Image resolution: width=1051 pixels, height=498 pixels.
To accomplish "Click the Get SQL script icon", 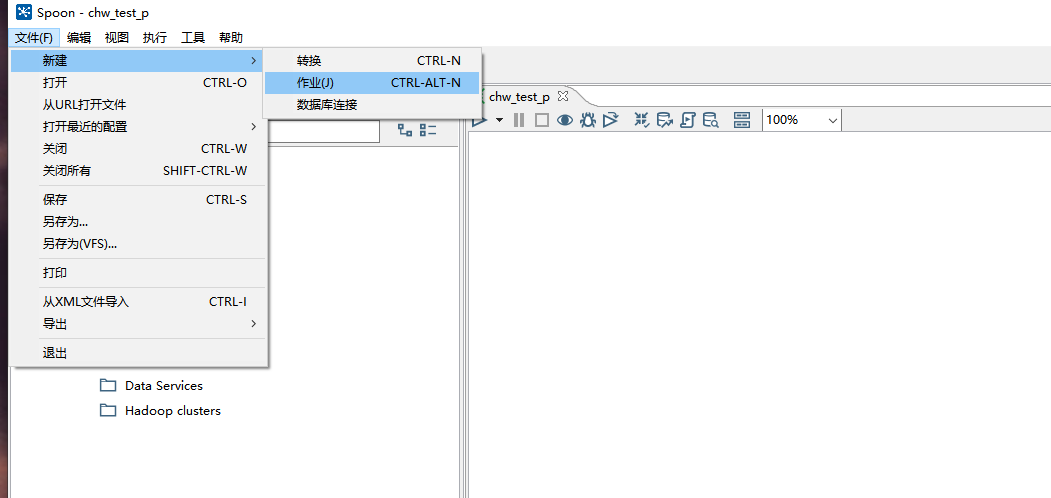I will (688, 120).
